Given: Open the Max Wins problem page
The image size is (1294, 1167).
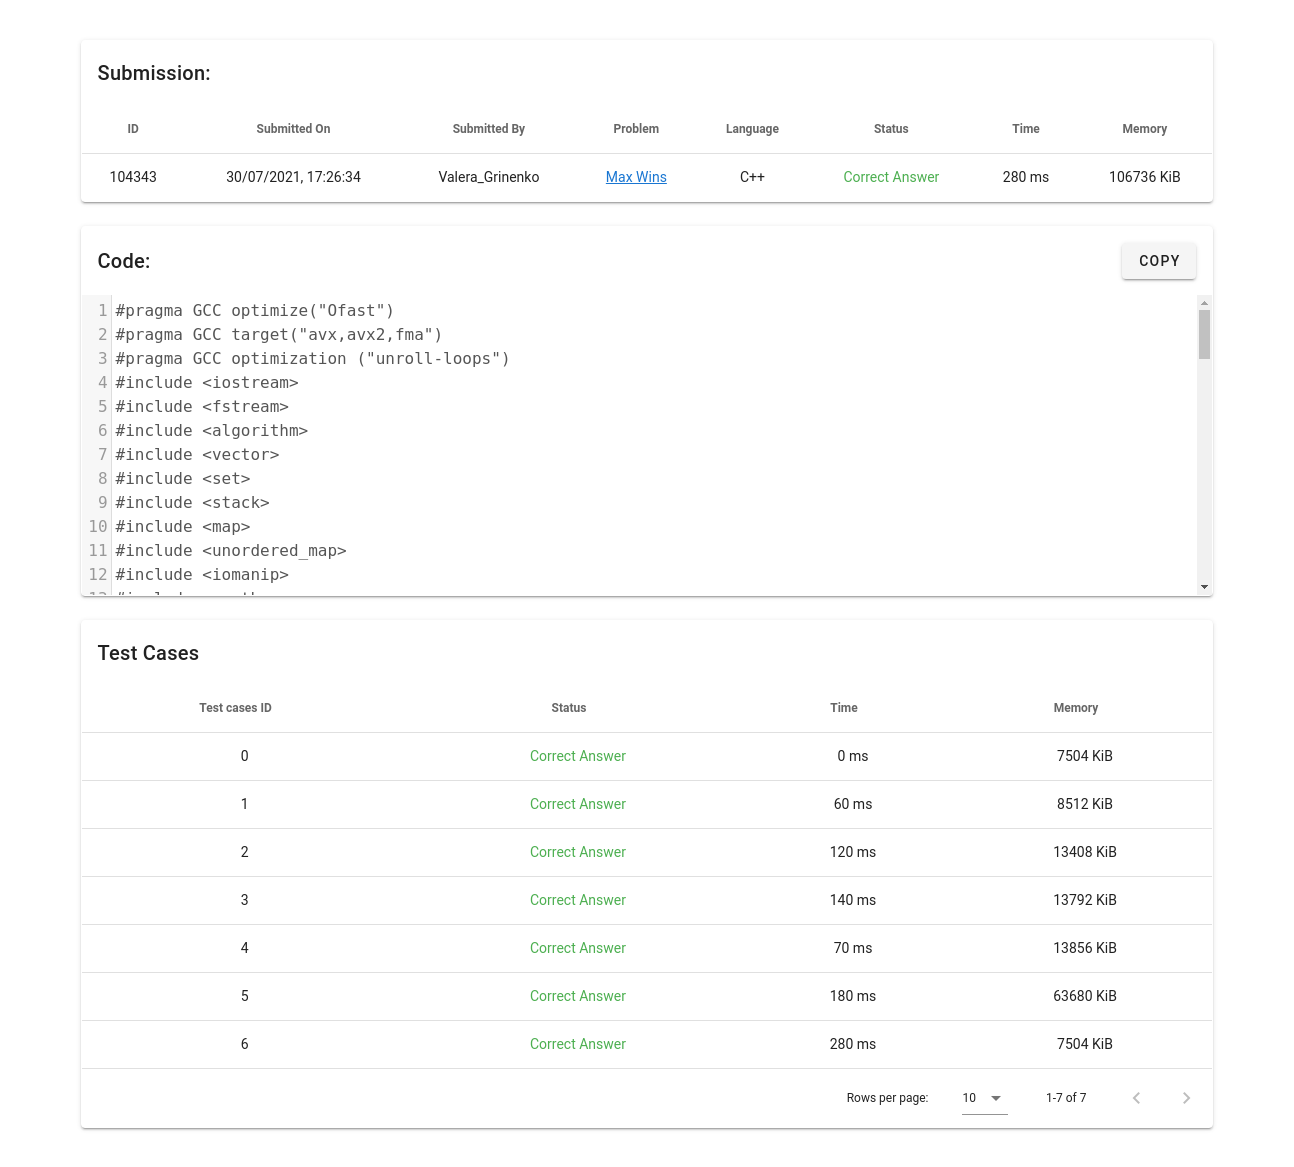Looking at the screenshot, I should (636, 177).
